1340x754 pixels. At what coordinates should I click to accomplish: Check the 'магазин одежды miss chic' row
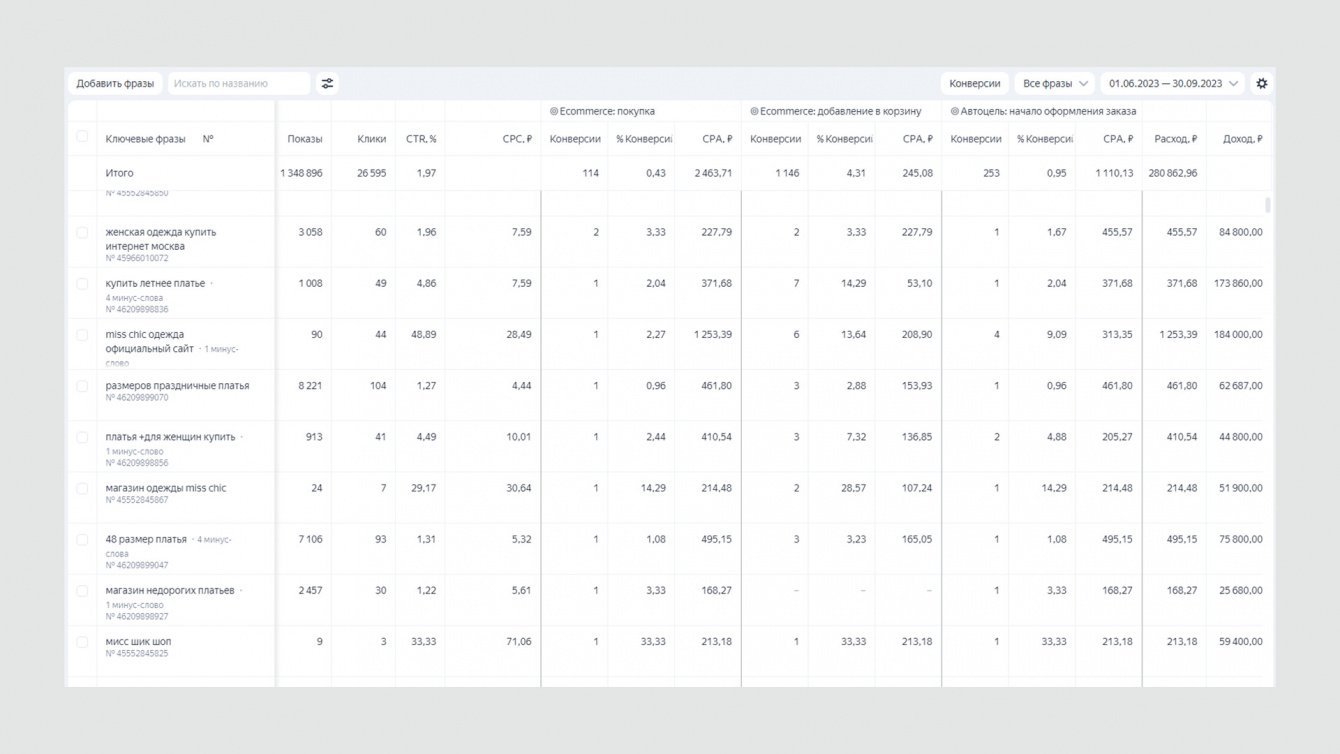pyautogui.click(x=82, y=489)
